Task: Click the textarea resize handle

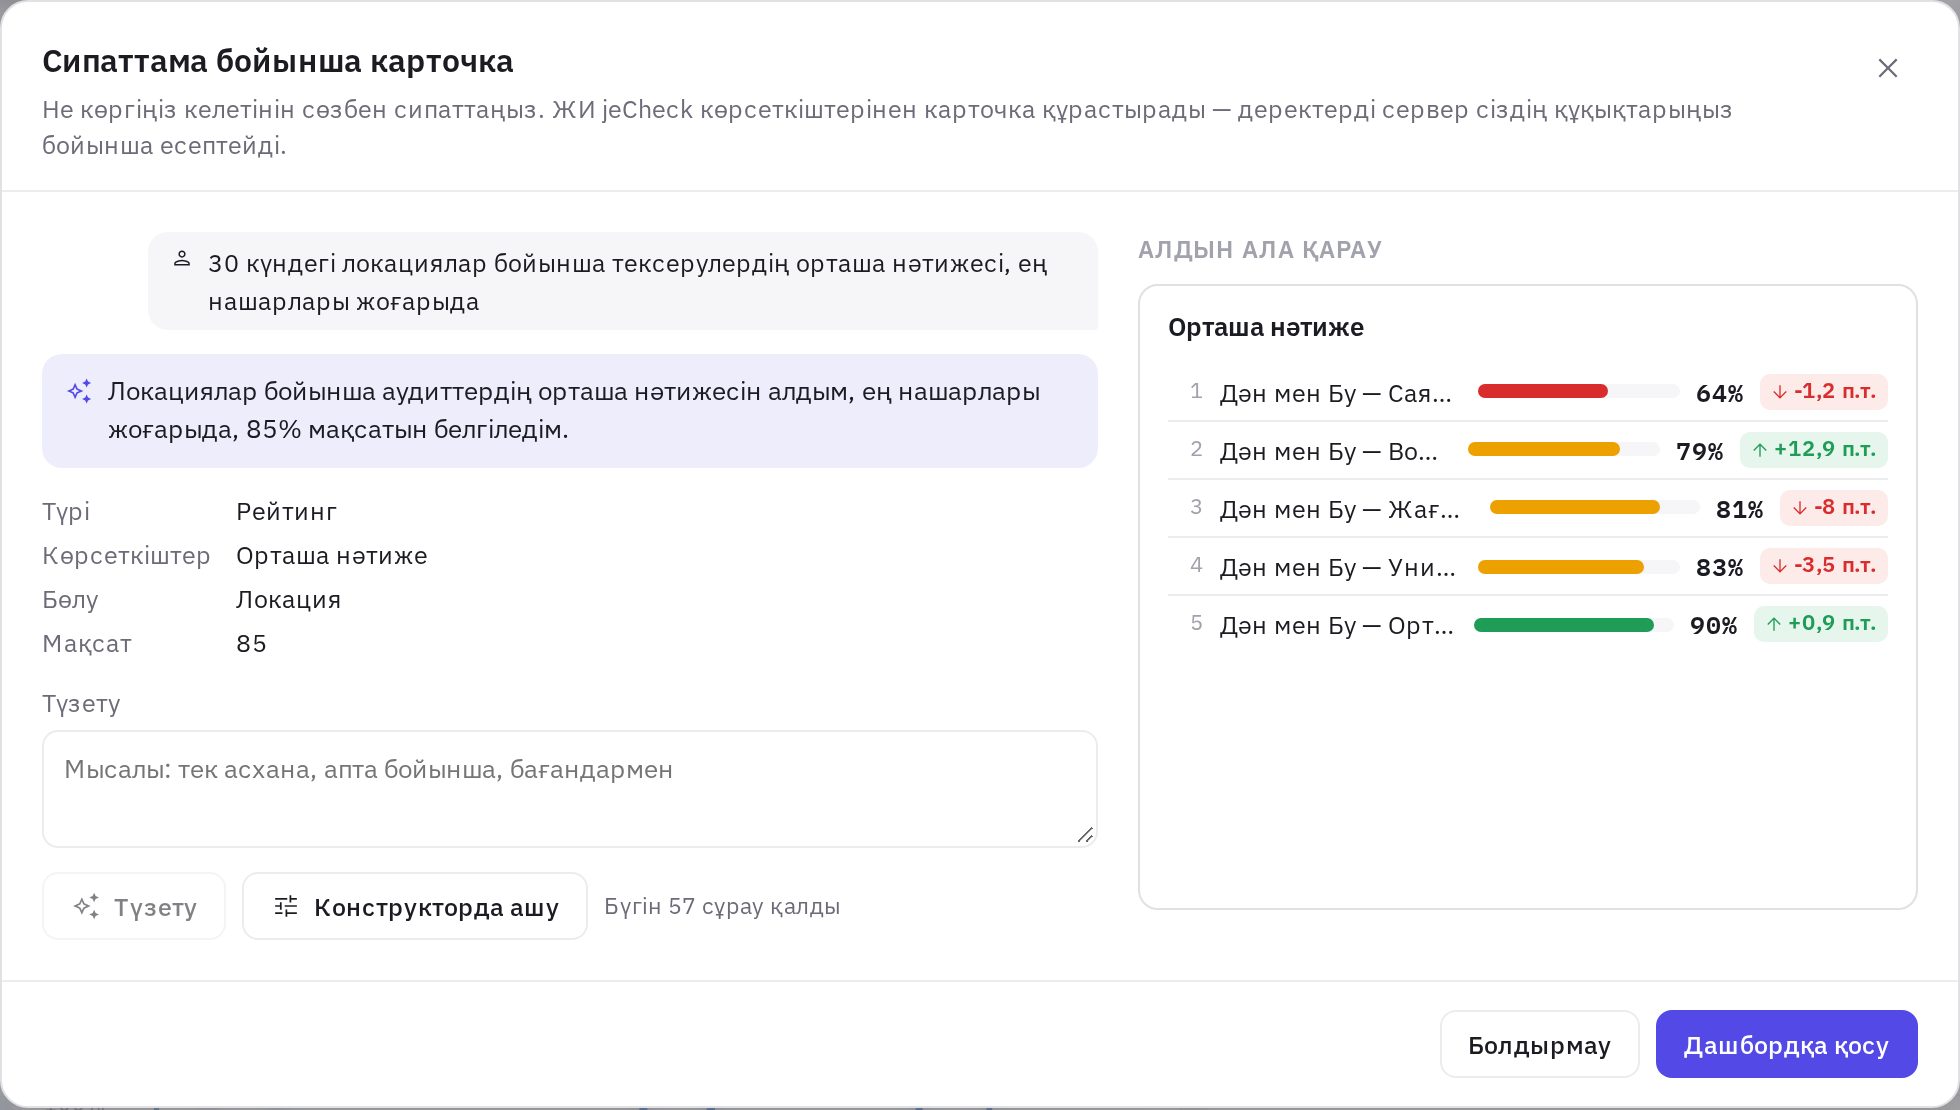Action: click(1085, 835)
